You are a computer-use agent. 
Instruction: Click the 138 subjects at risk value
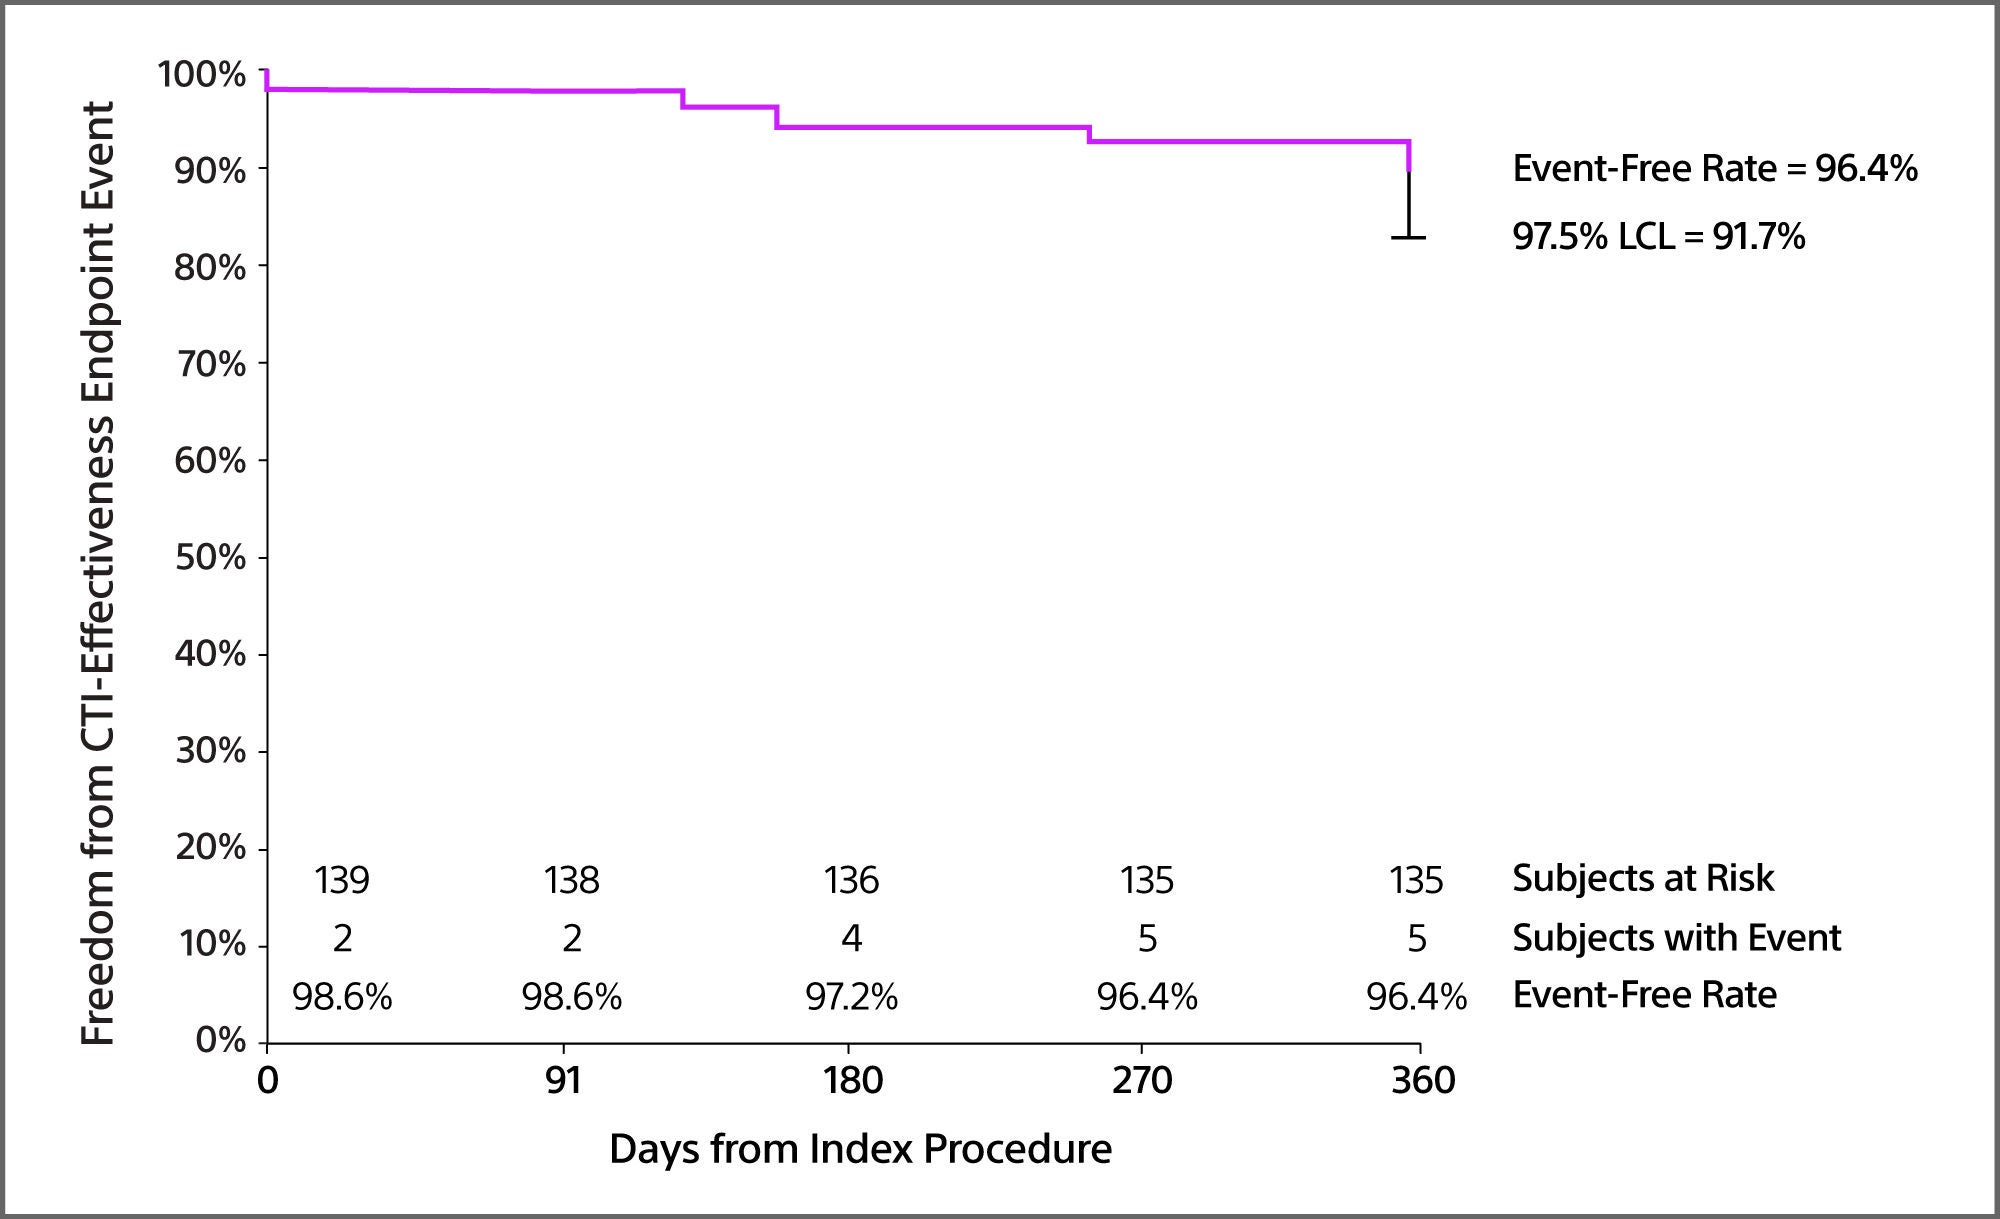[x=571, y=880]
